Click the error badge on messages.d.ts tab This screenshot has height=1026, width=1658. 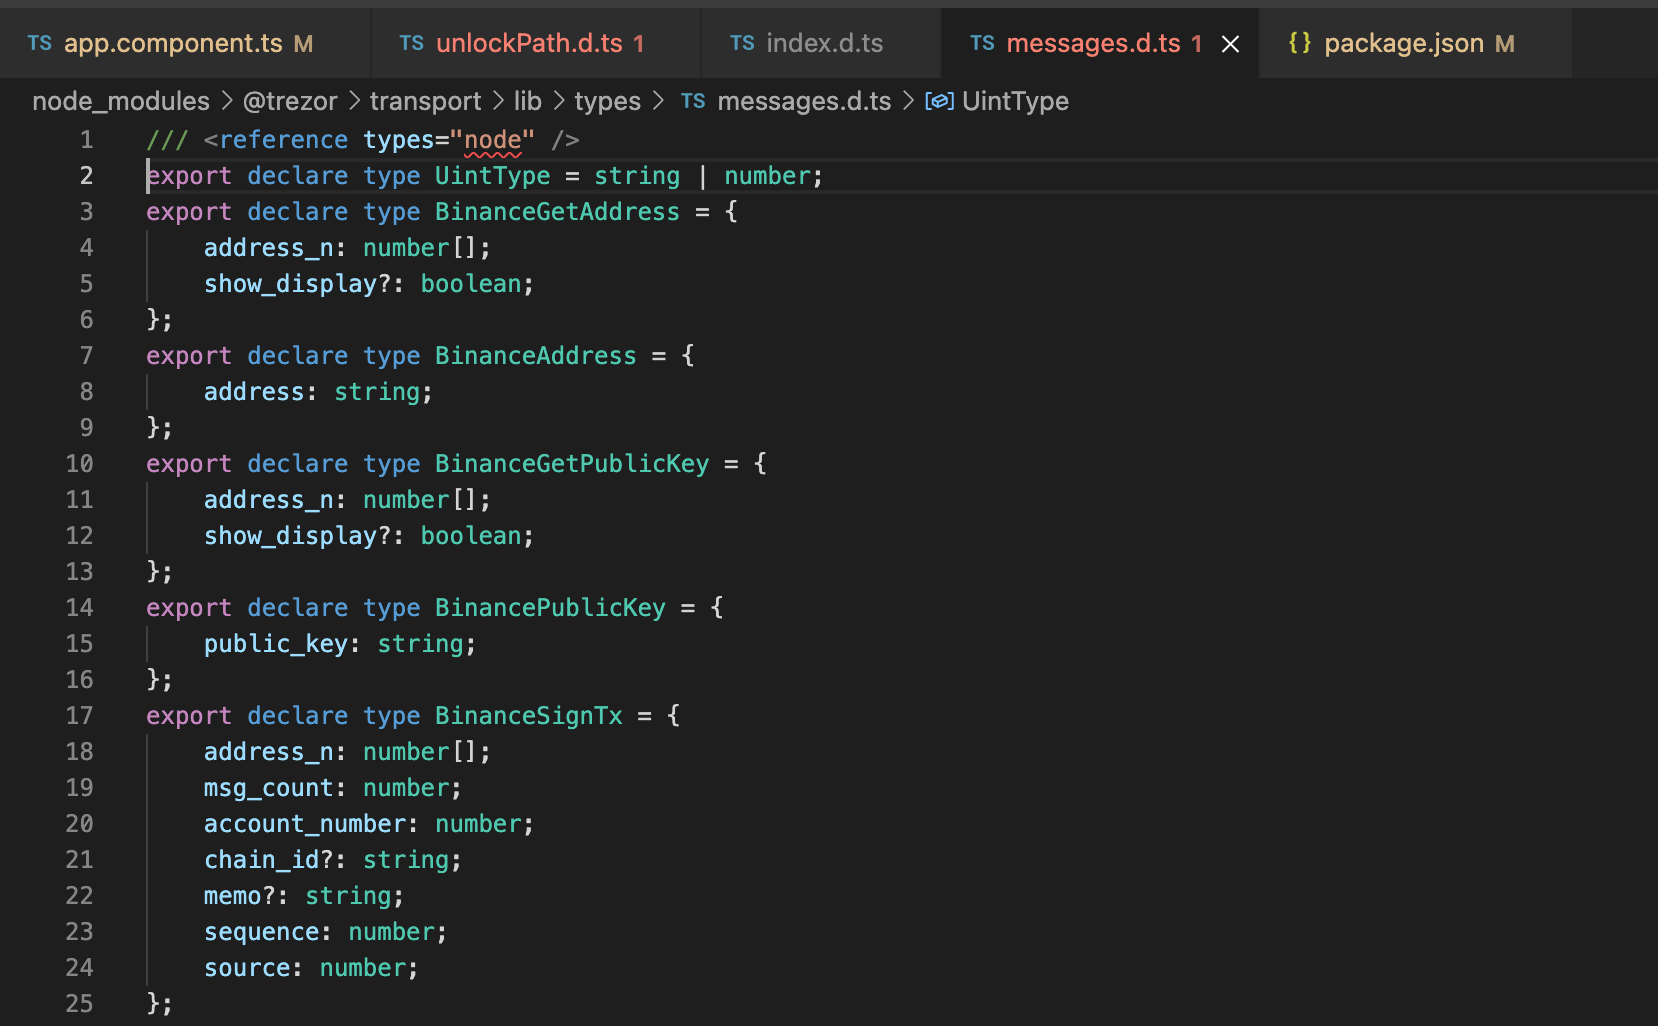(x=1196, y=43)
